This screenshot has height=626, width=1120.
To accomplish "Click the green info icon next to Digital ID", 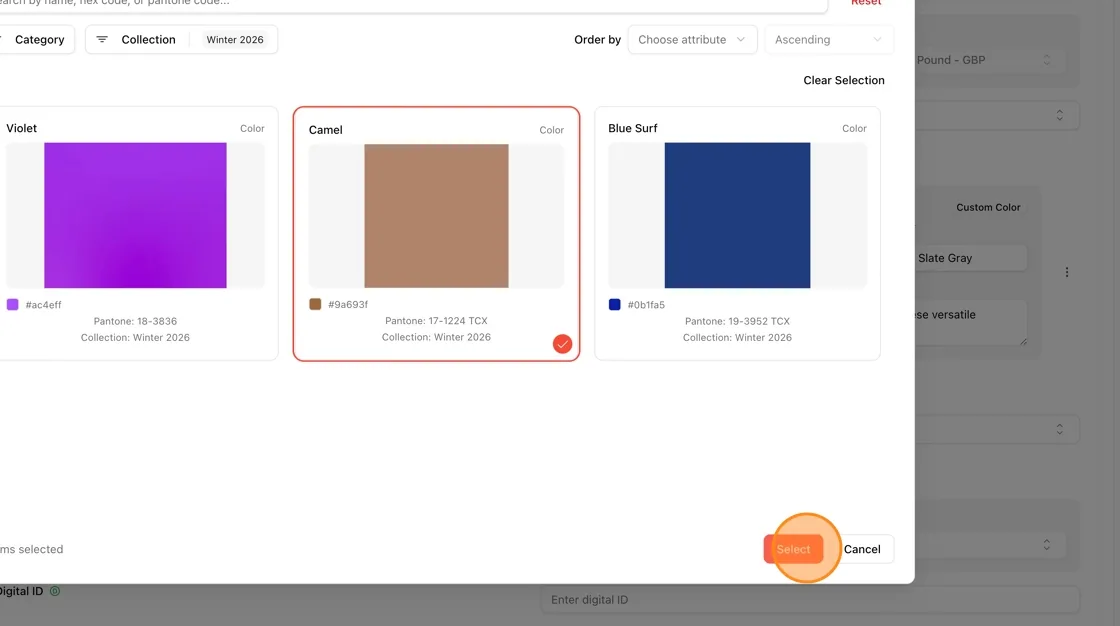I will pos(55,591).
